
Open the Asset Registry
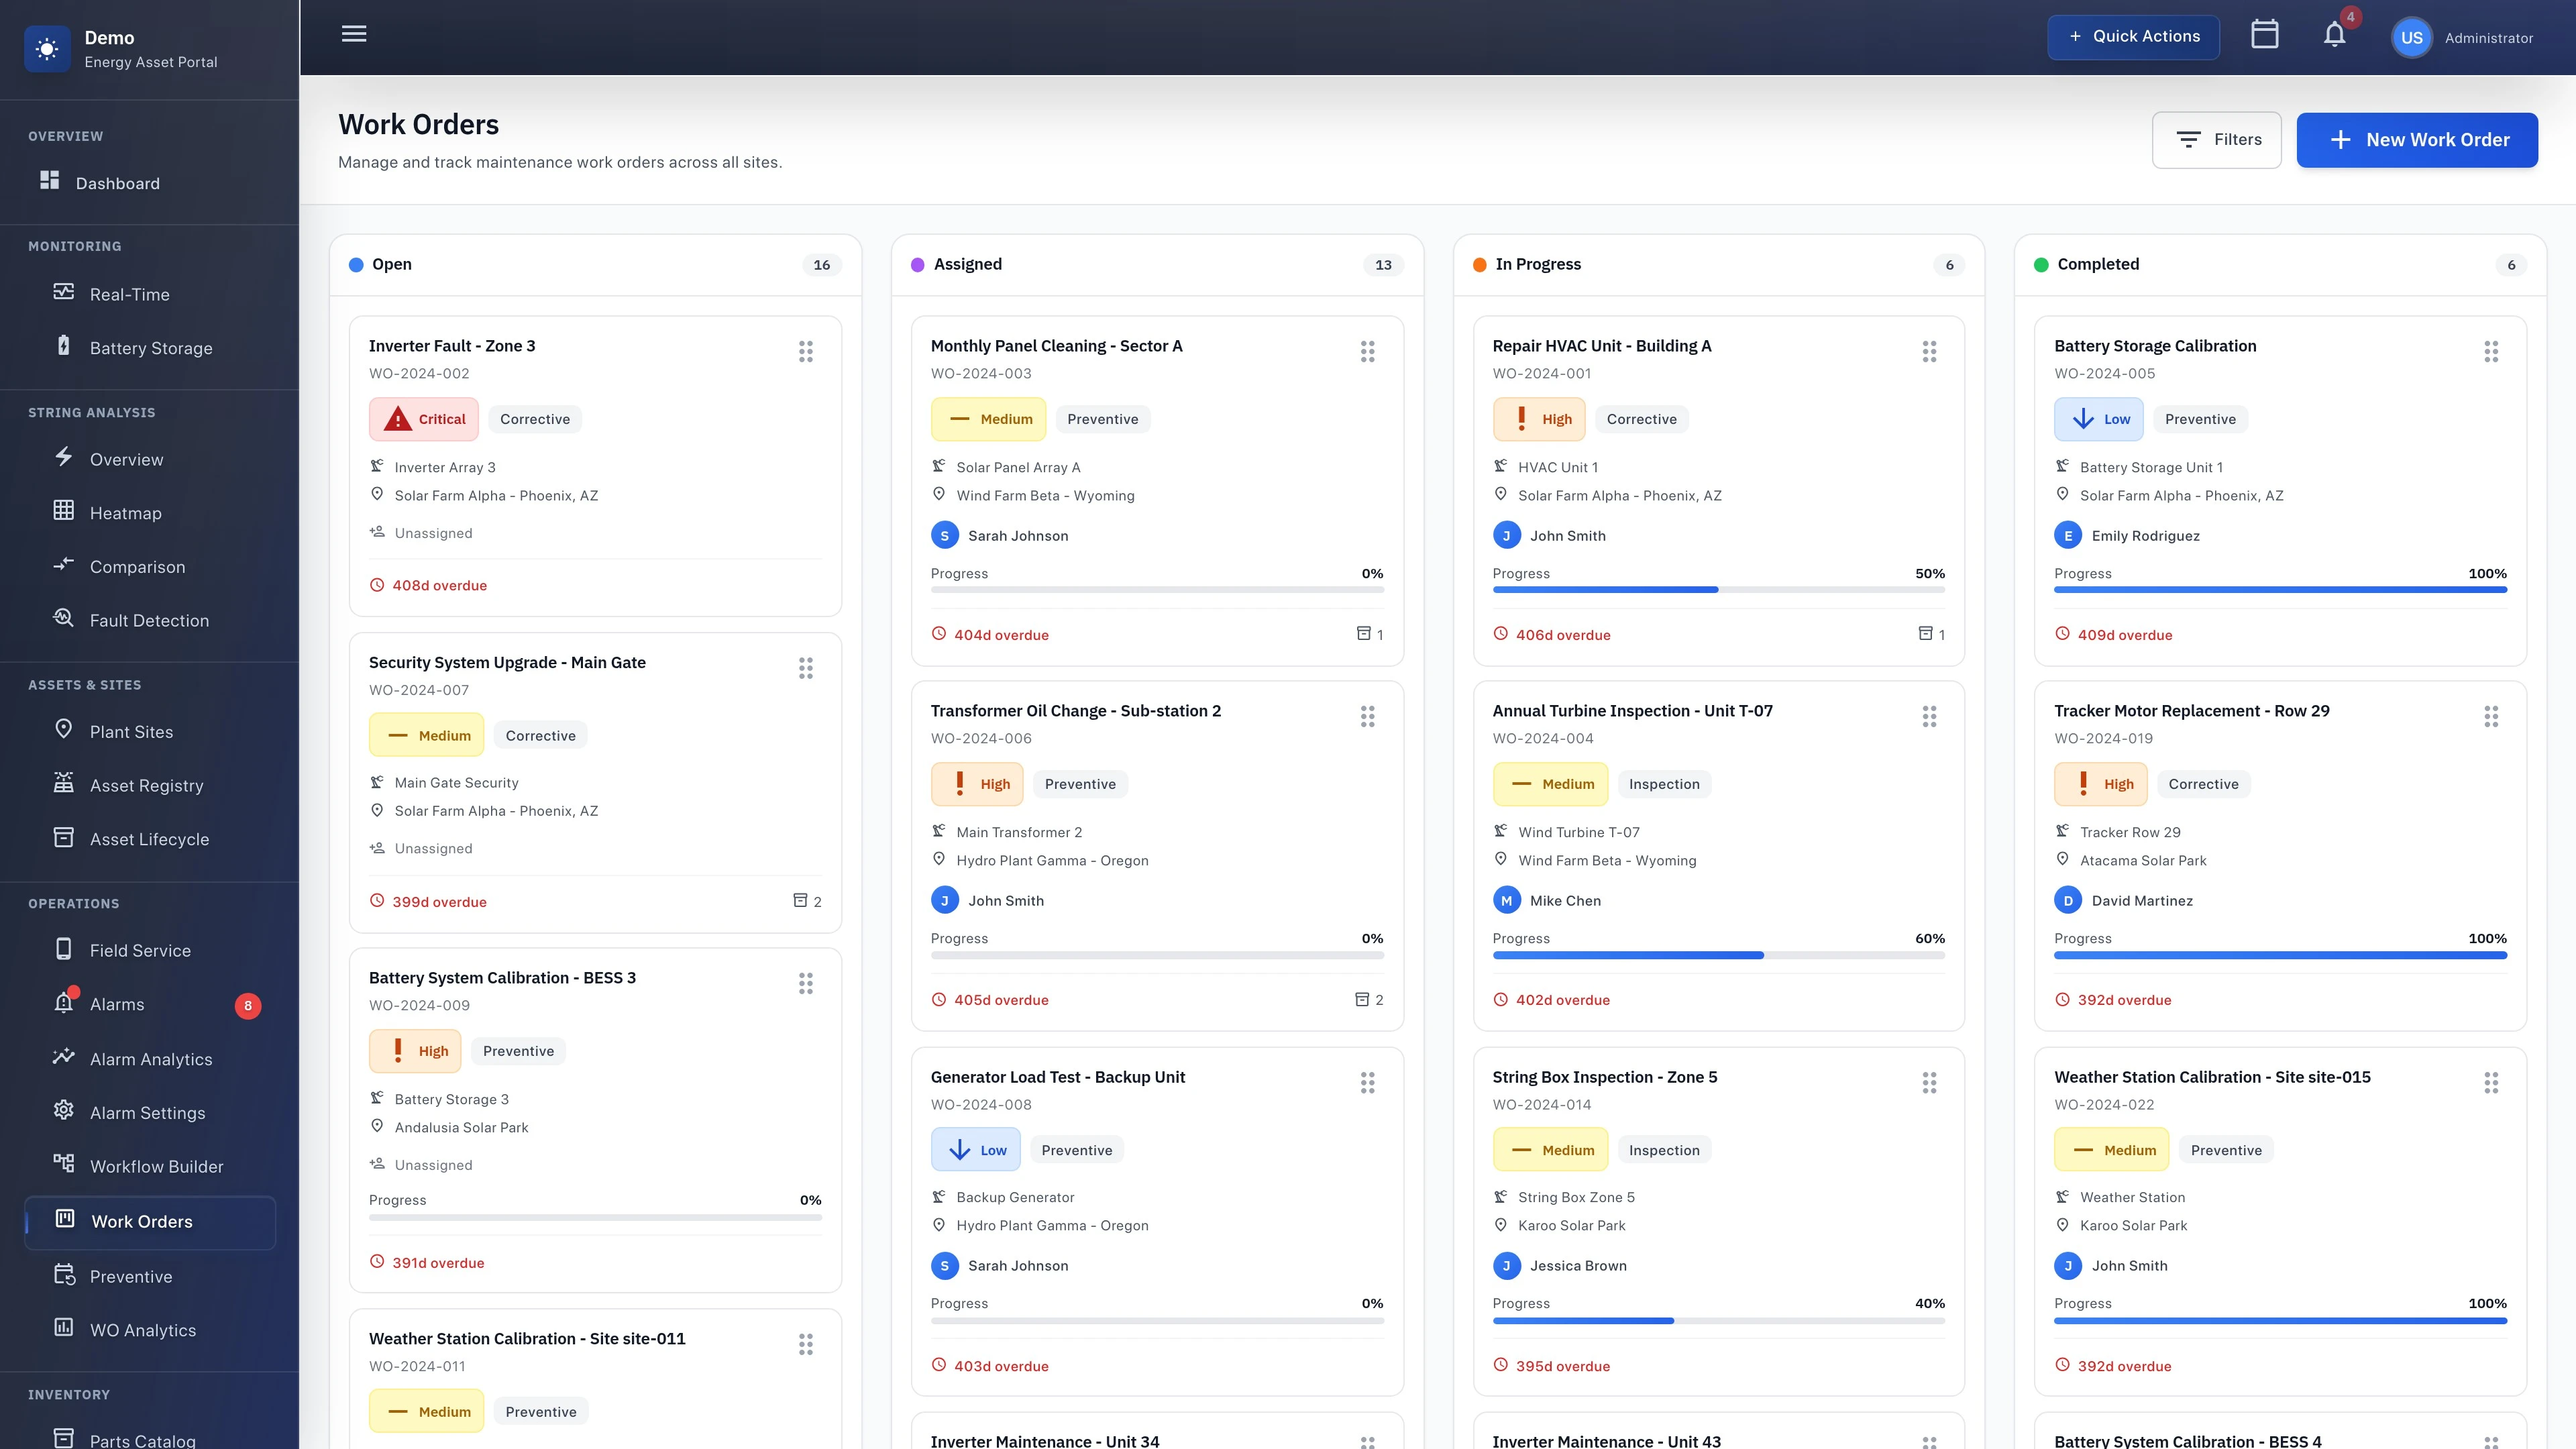(146, 785)
